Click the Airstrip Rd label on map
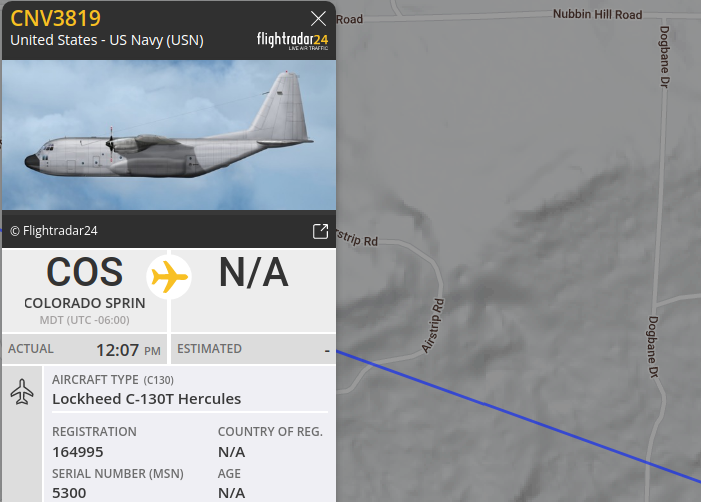701x502 pixels. [433, 326]
